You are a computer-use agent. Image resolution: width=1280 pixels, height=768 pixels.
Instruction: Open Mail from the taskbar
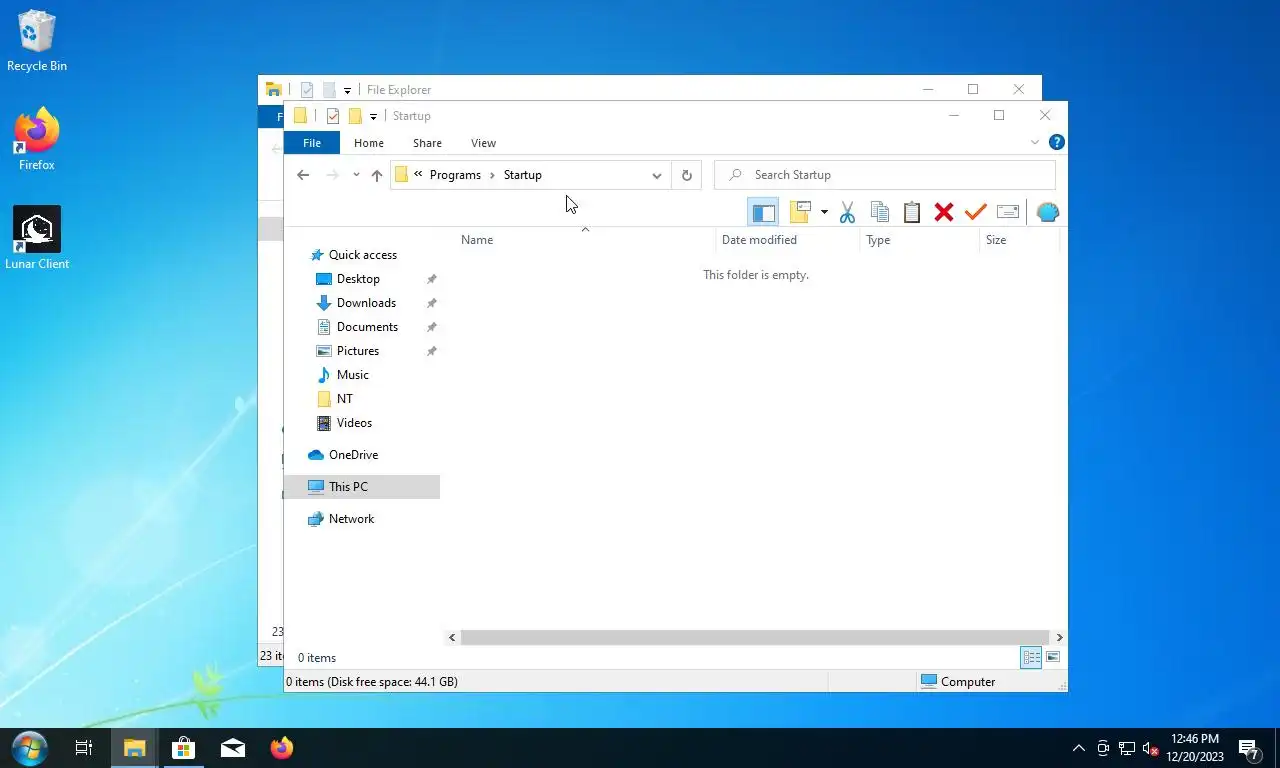point(233,748)
